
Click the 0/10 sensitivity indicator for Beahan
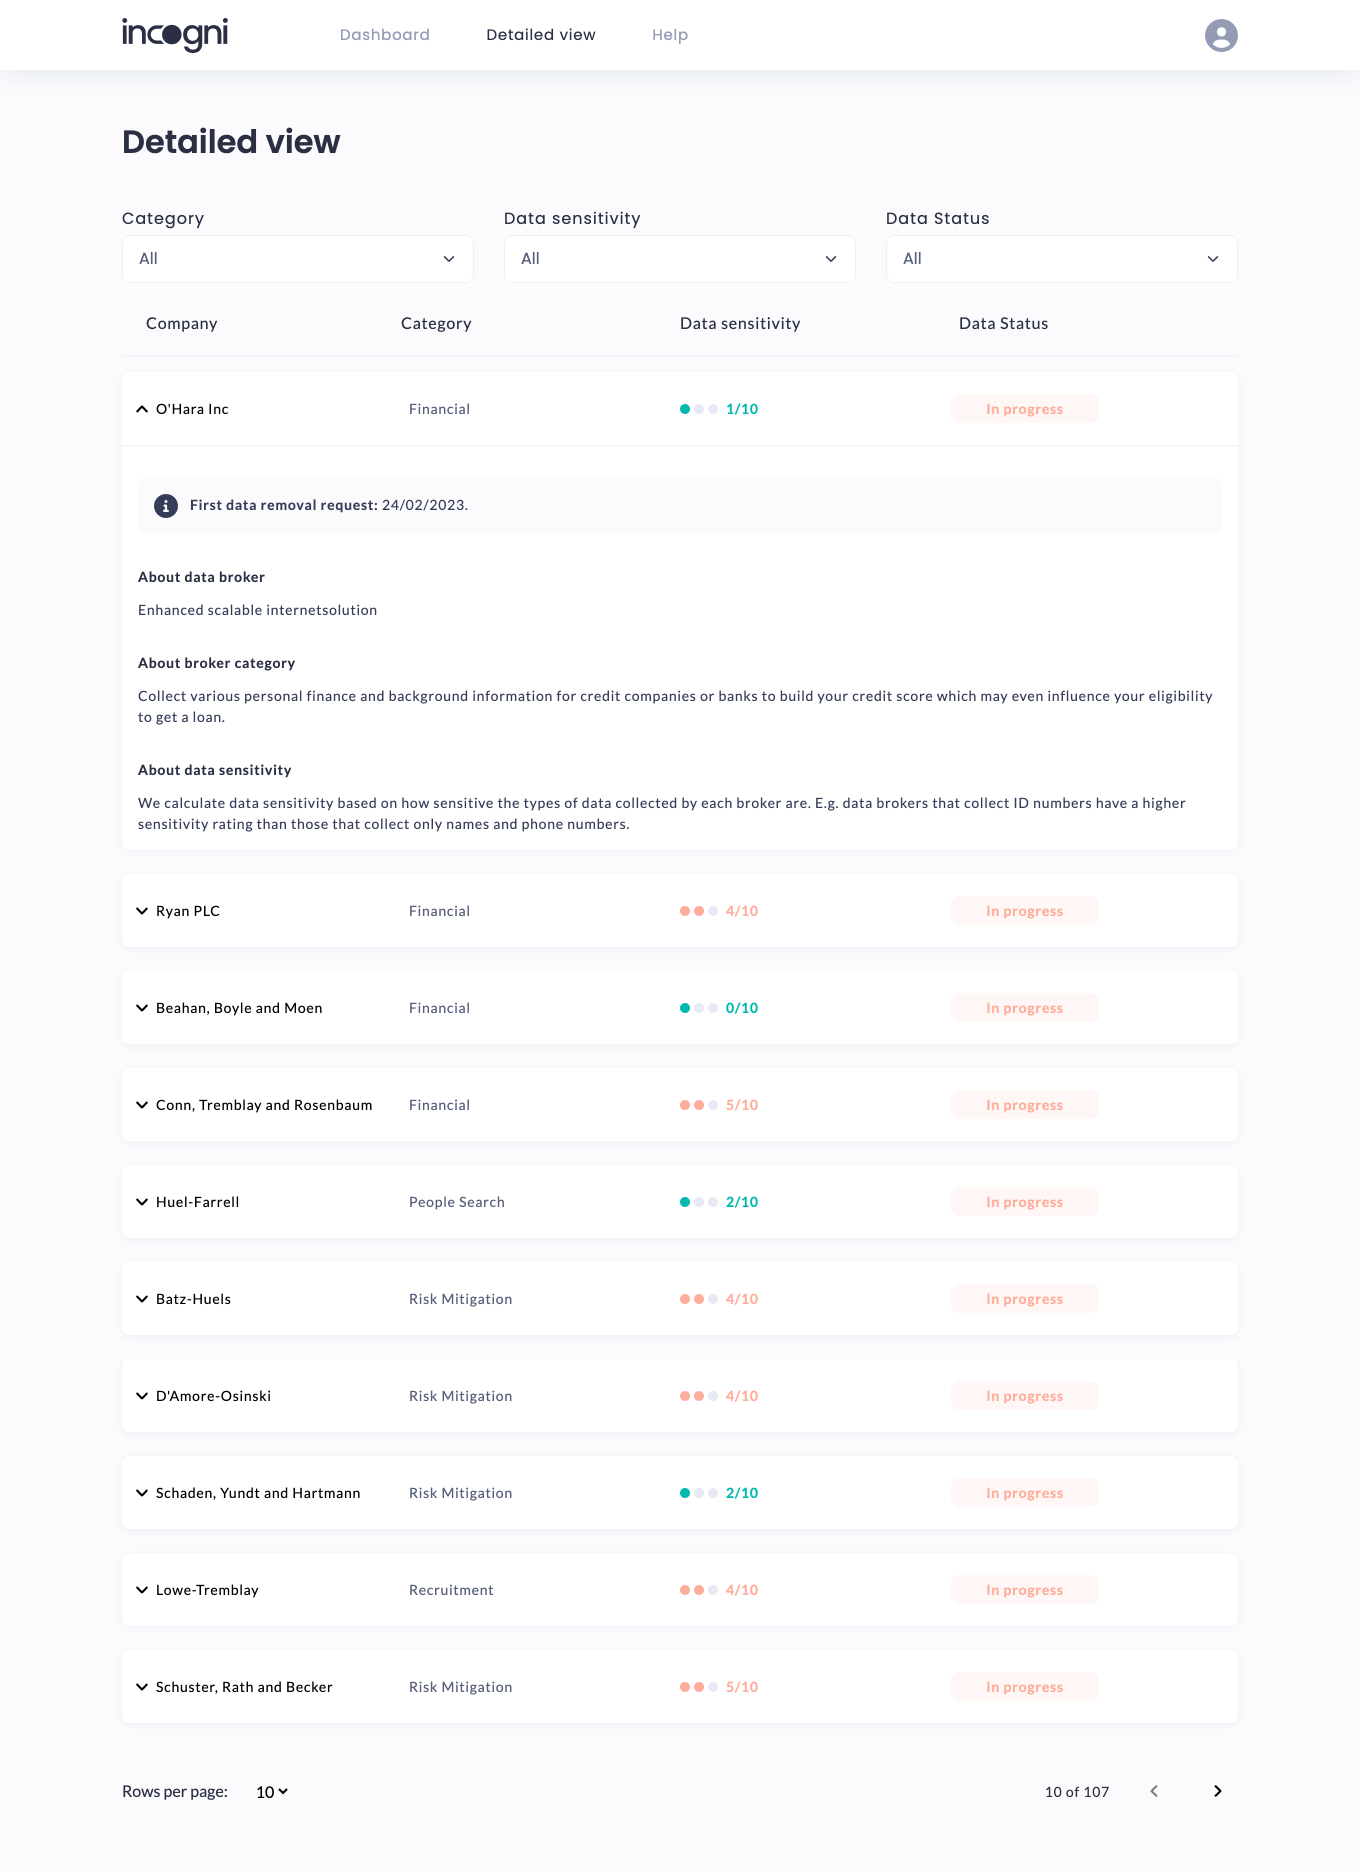click(718, 1008)
